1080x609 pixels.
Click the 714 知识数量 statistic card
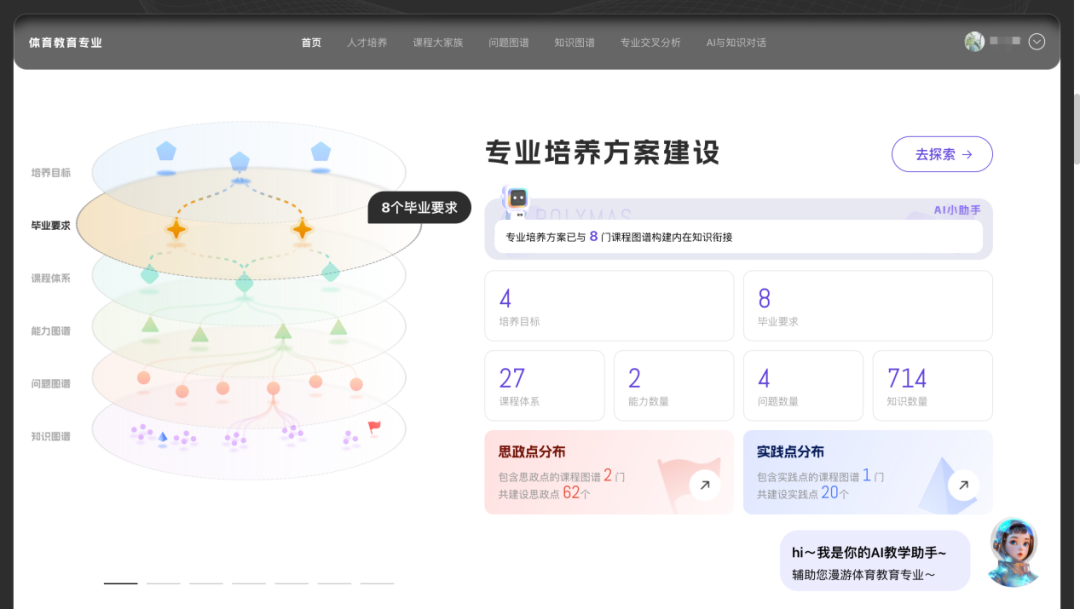(x=932, y=386)
